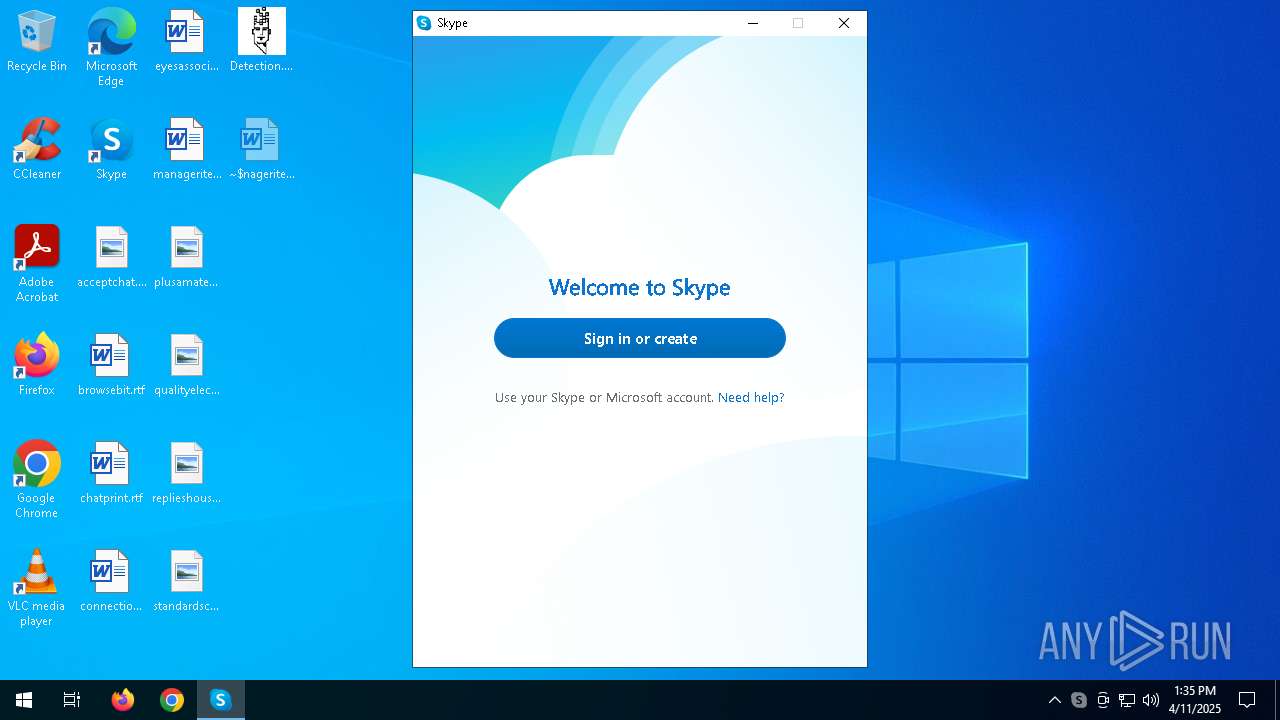The width and height of the screenshot is (1280, 720).
Task: Open the managerite... Word document
Action: point(186,149)
